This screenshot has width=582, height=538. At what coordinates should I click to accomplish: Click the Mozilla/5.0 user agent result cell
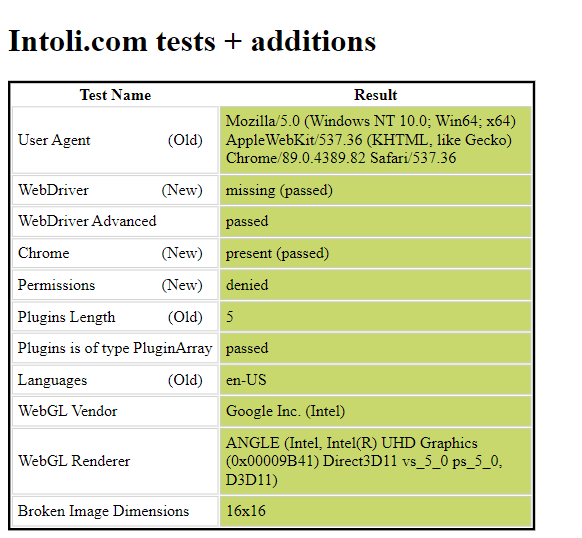(376, 140)
